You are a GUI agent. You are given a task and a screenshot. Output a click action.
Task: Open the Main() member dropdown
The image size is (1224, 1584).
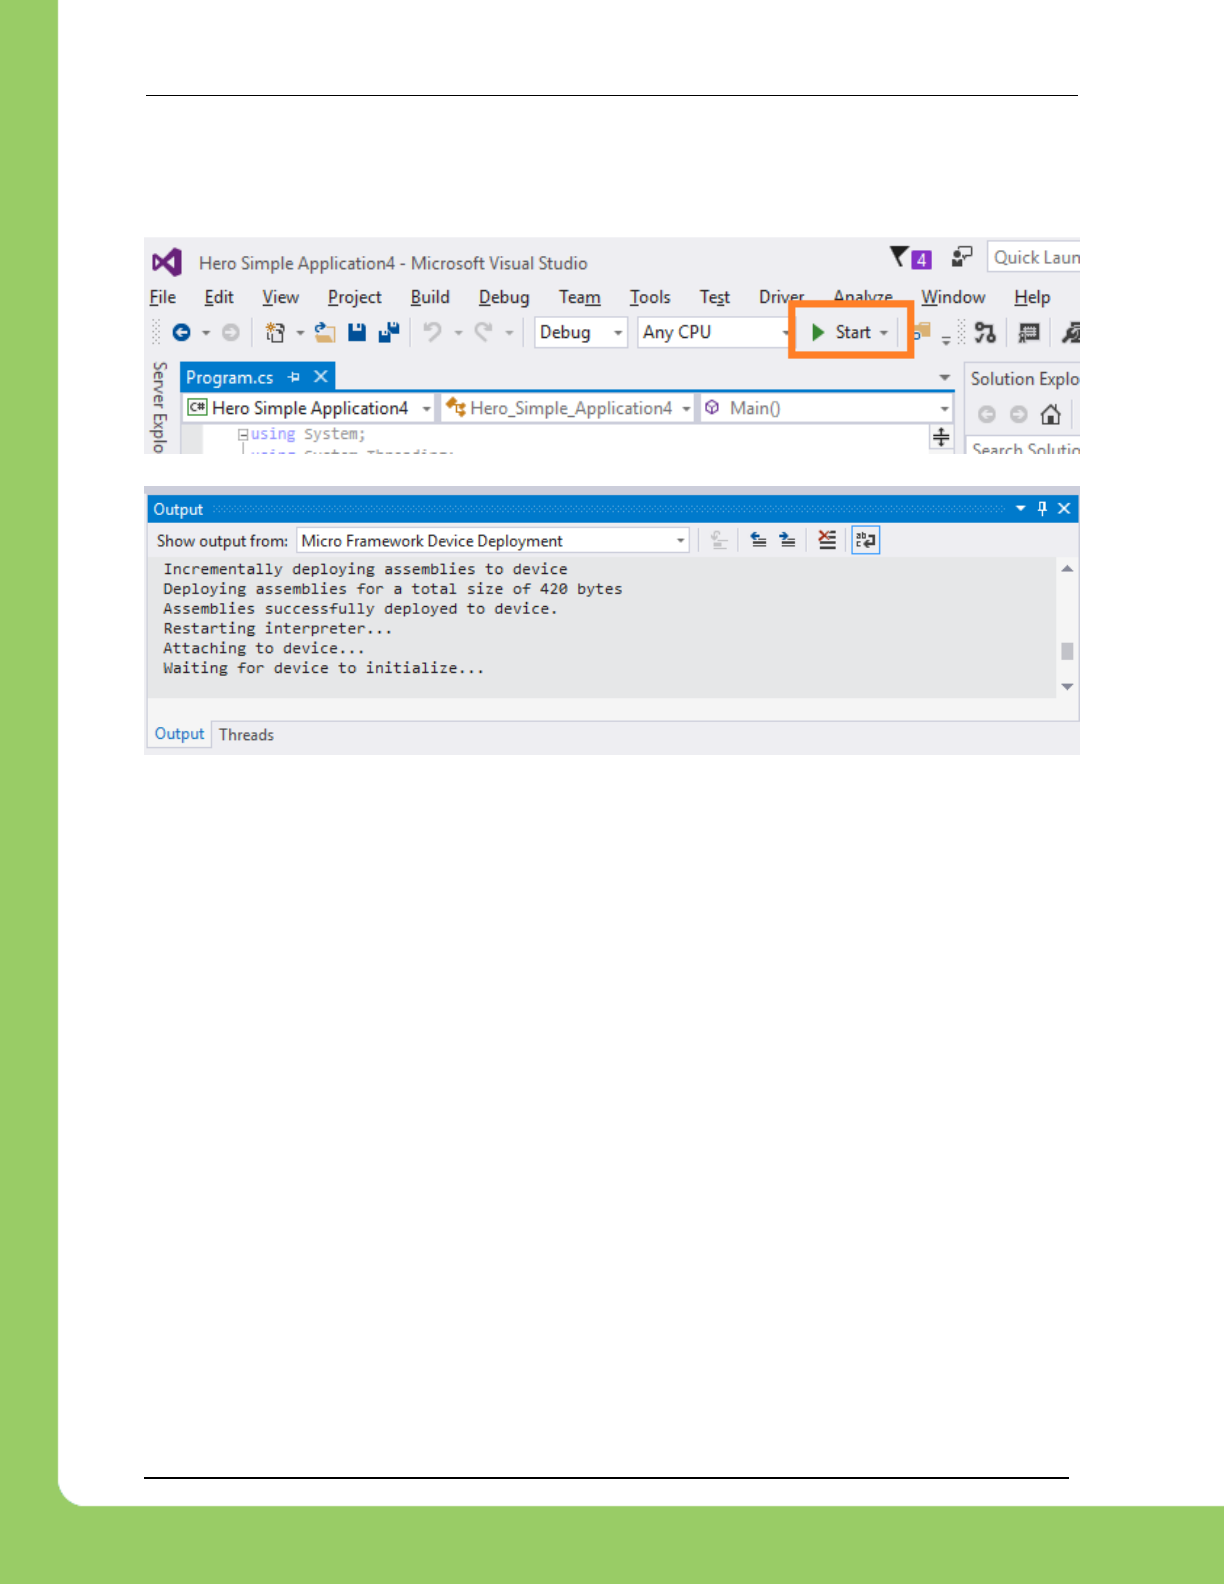[x=944, y=408]
